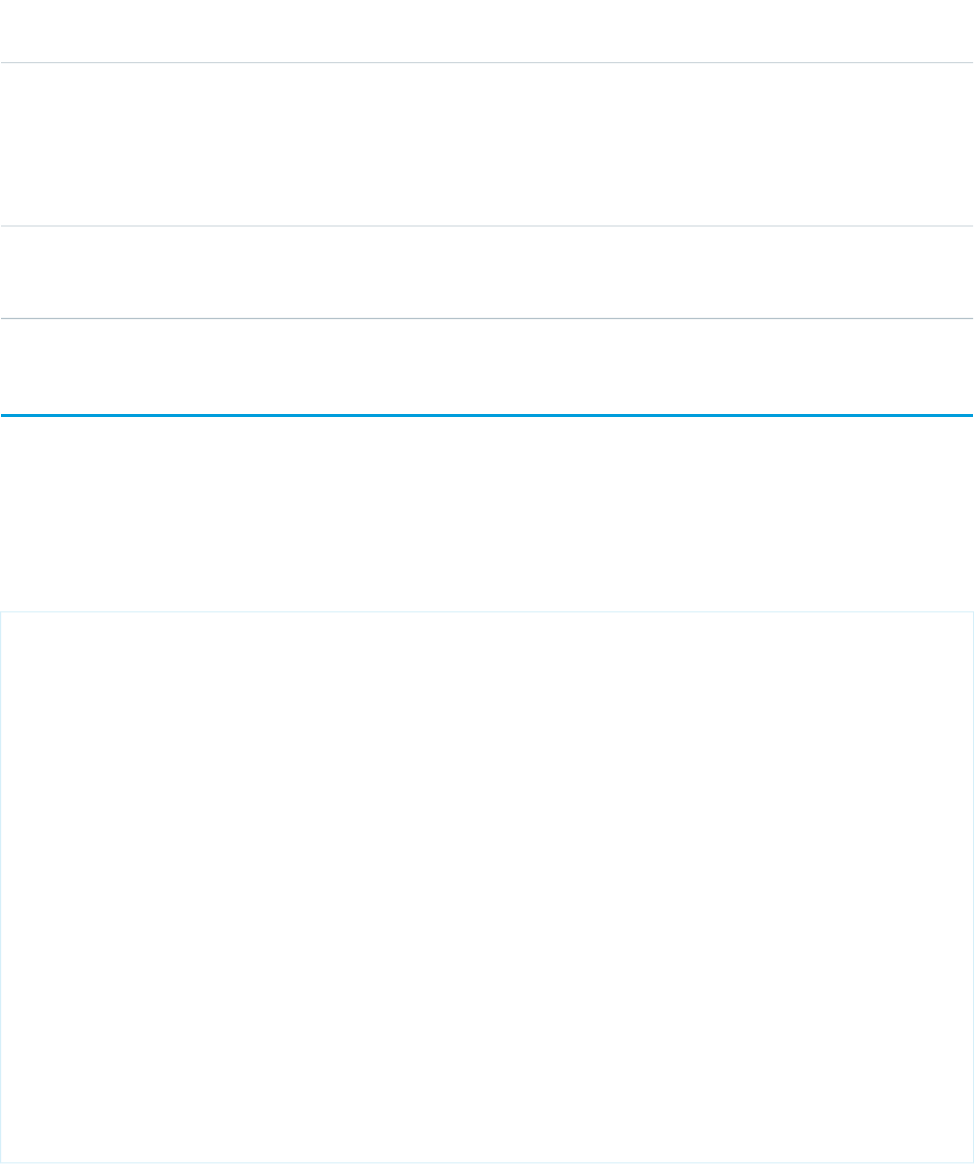The width and height of the screenshot is (974, 1164).
Task: Click the blank section between second and third dividers
Action: 487,272
